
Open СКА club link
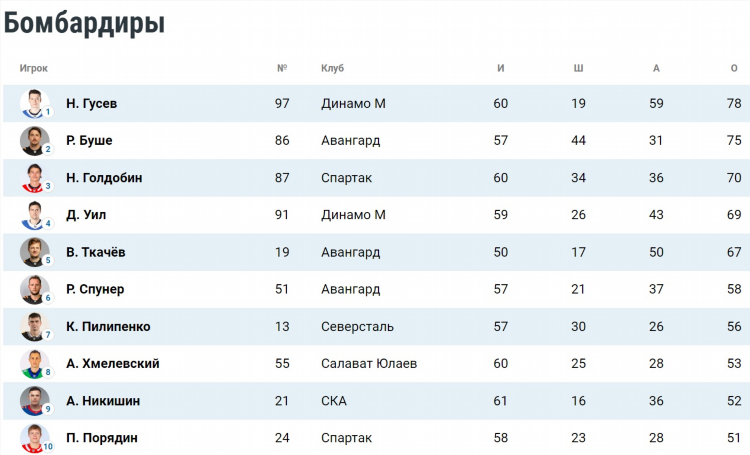coord(334,400)
